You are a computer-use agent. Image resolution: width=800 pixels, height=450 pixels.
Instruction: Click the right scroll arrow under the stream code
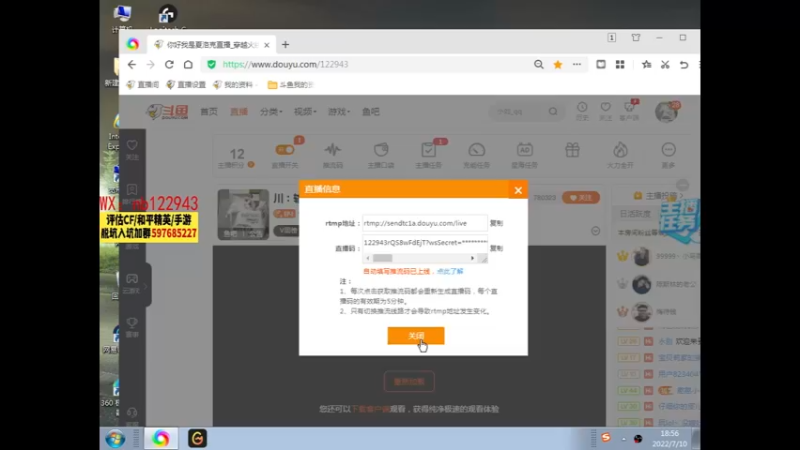pyautogui.click(x=472, y=258)
